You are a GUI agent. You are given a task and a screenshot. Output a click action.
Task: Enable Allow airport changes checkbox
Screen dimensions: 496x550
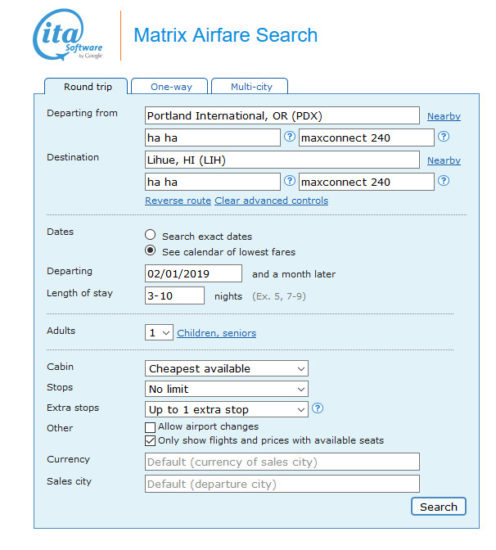coord(150,427)
